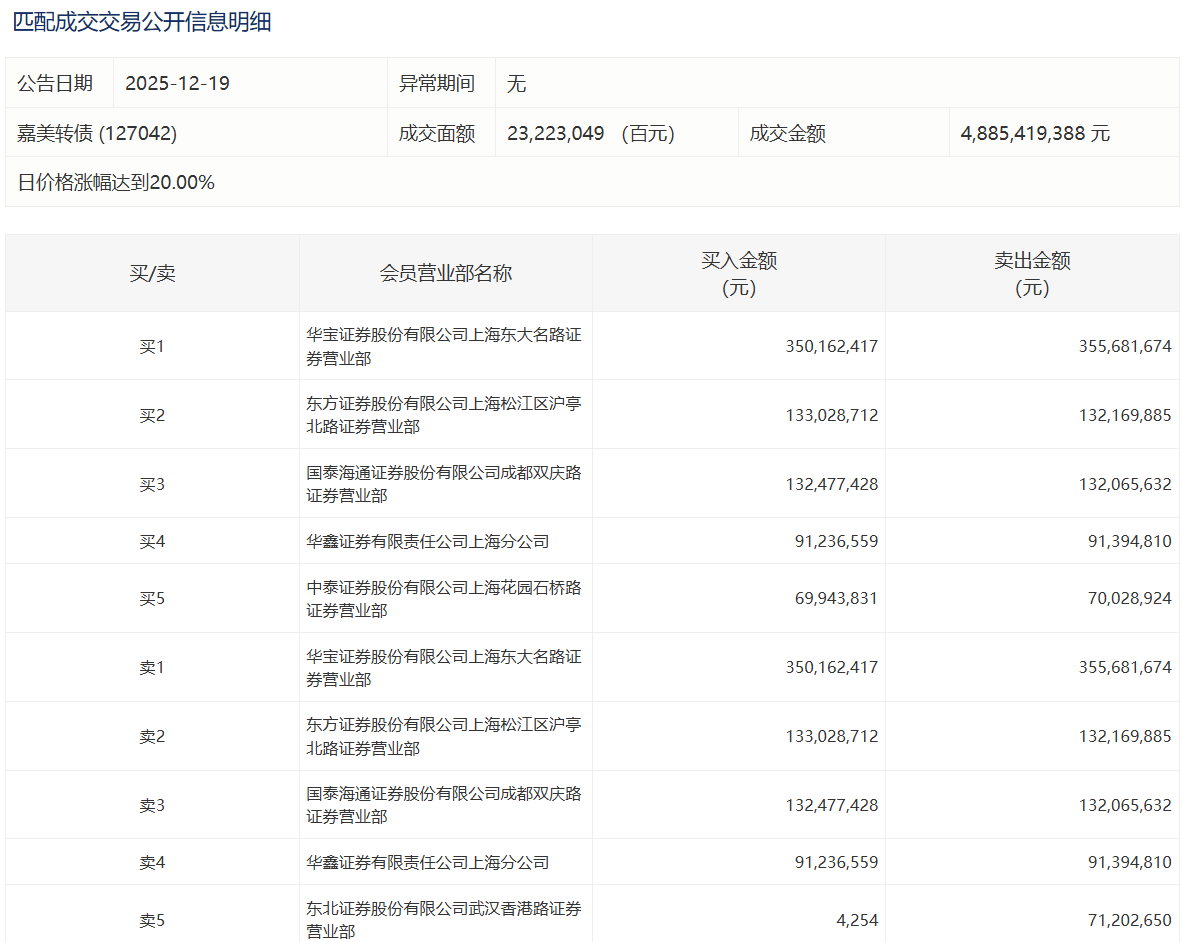Click the 会员营业部名称 column header
The width and height of the screenshot is (1182, 942).
445,273
